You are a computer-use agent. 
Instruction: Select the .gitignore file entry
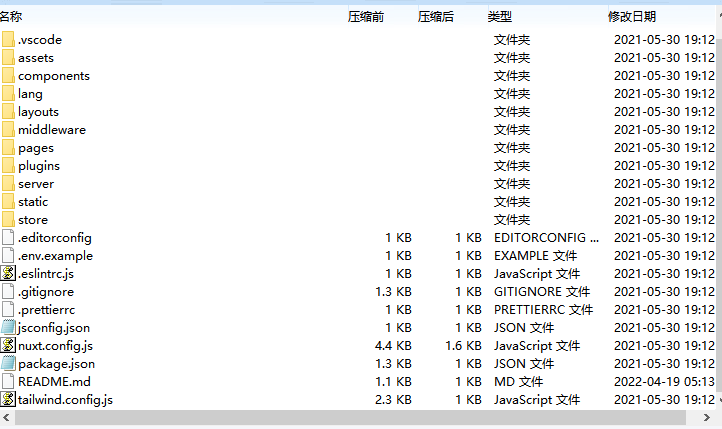point(46,292)
